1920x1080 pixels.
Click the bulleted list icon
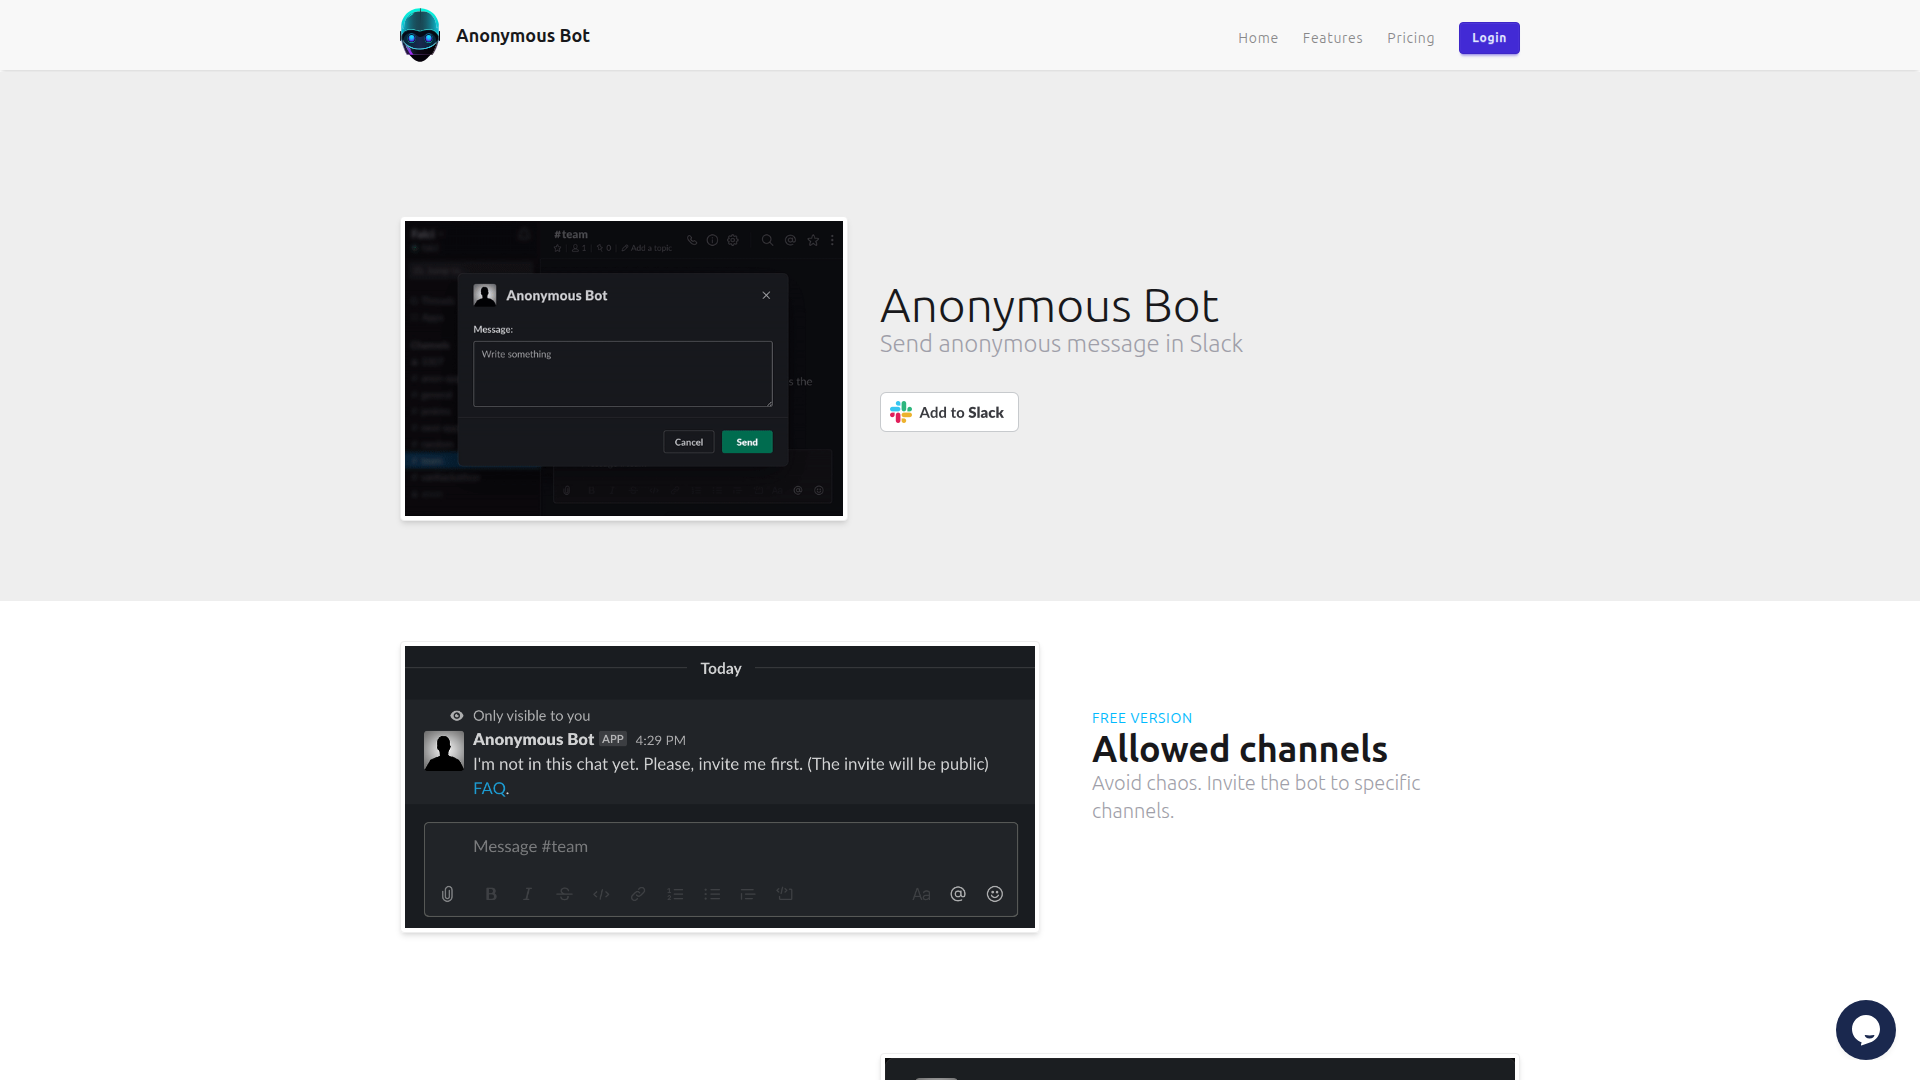click(712, 894)
